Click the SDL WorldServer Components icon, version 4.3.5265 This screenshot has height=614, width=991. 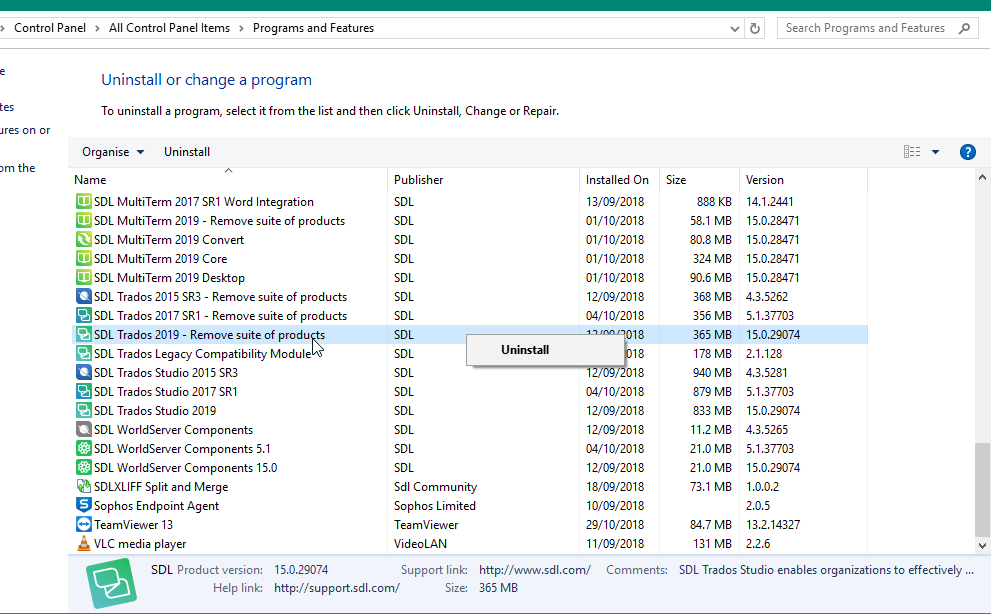click(x=83, y=429)
